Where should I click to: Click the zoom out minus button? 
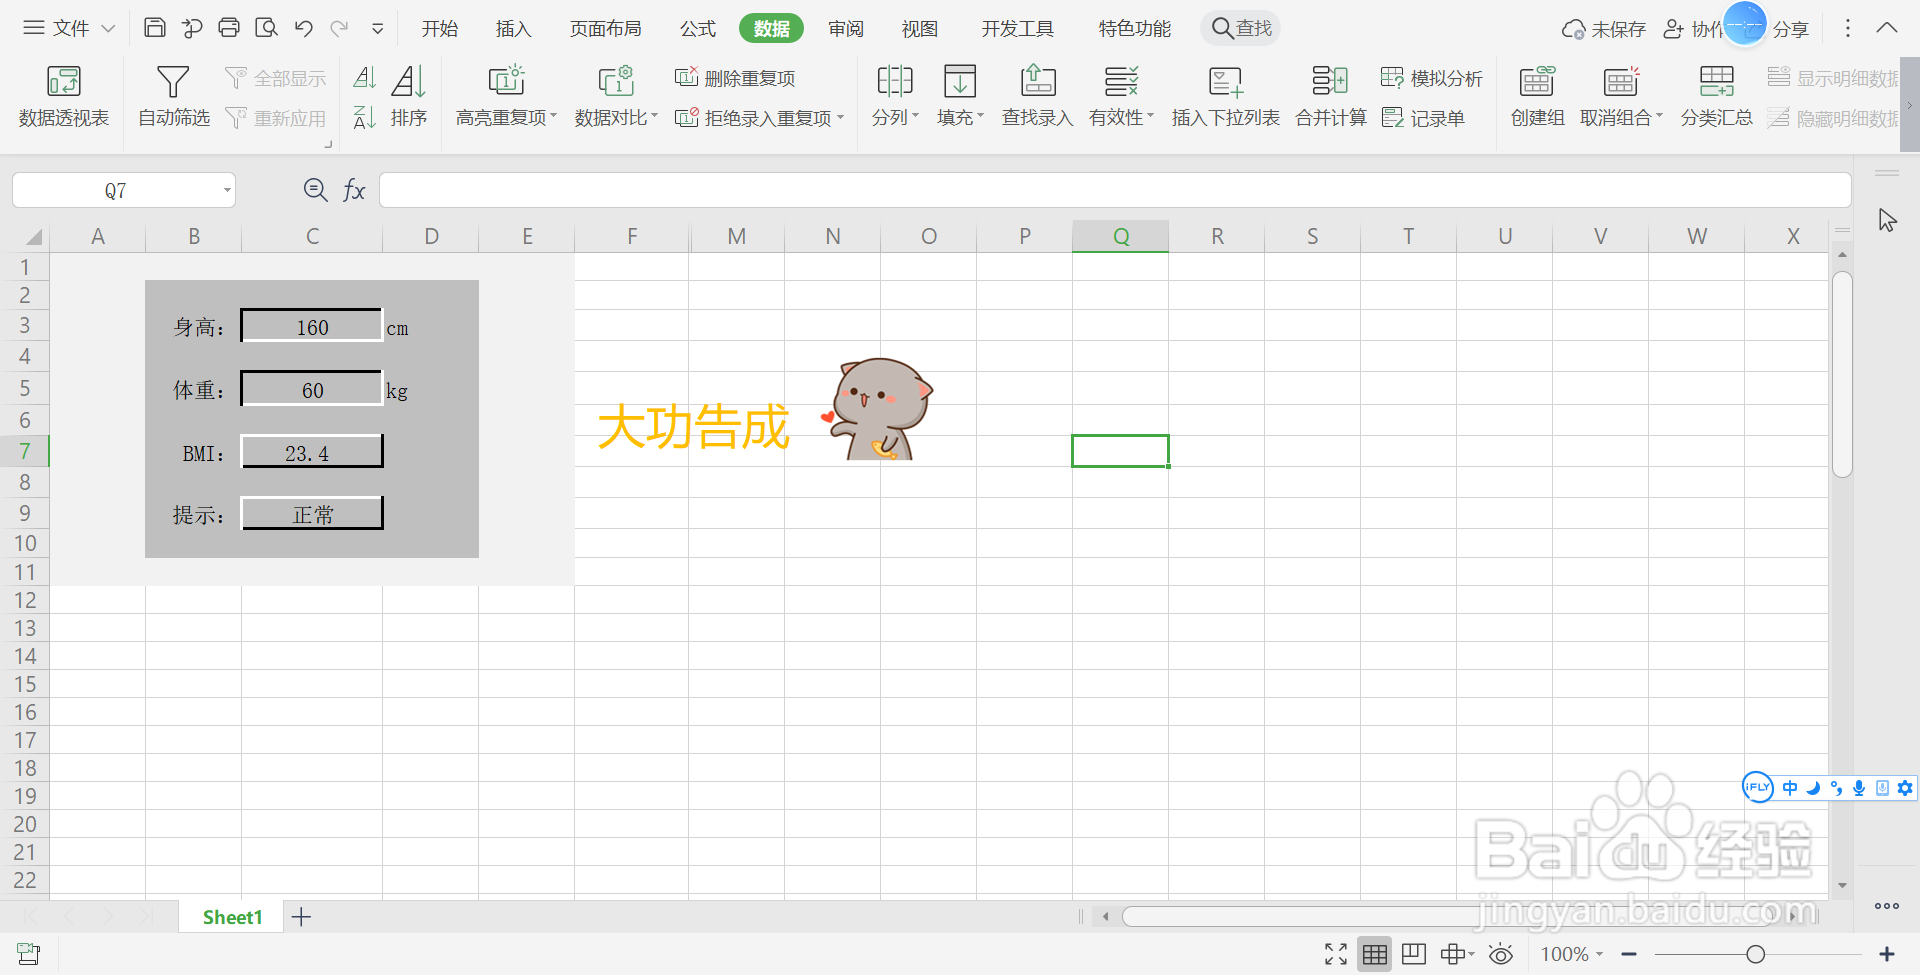pyautogui.click(x=1629, y=954)
